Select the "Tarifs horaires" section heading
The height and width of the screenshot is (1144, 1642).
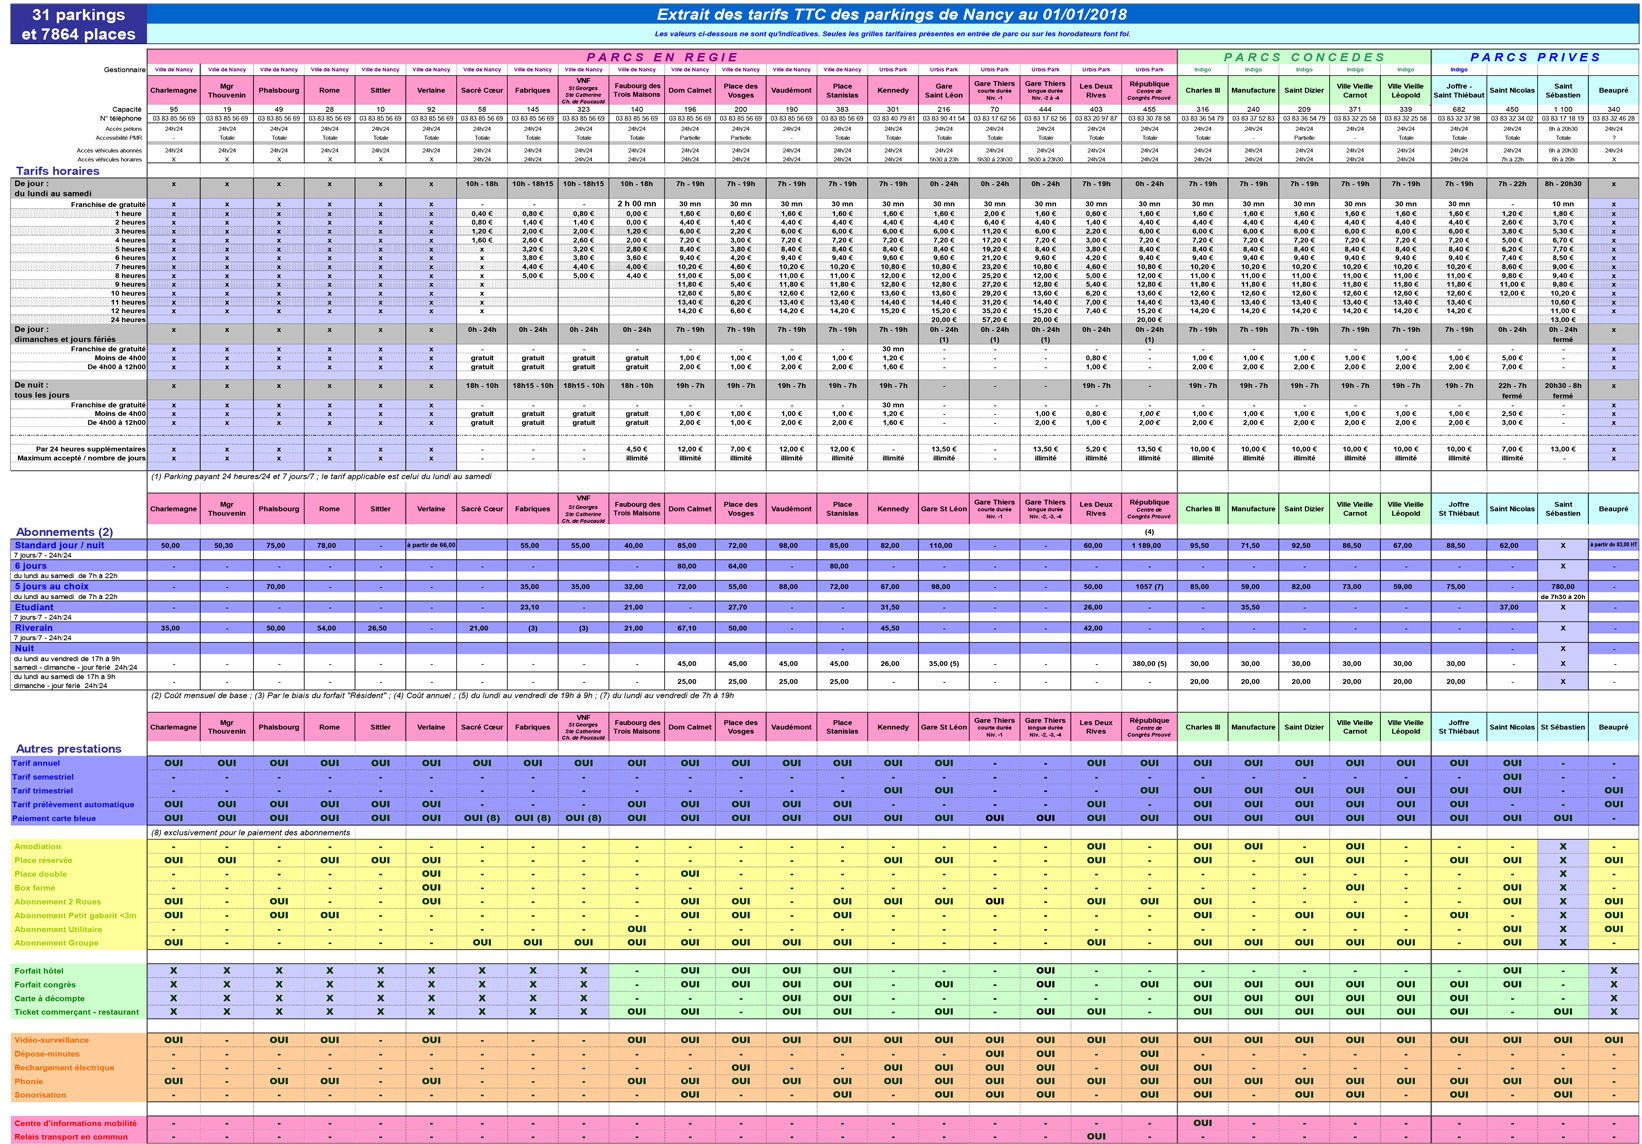click(57, 171)
